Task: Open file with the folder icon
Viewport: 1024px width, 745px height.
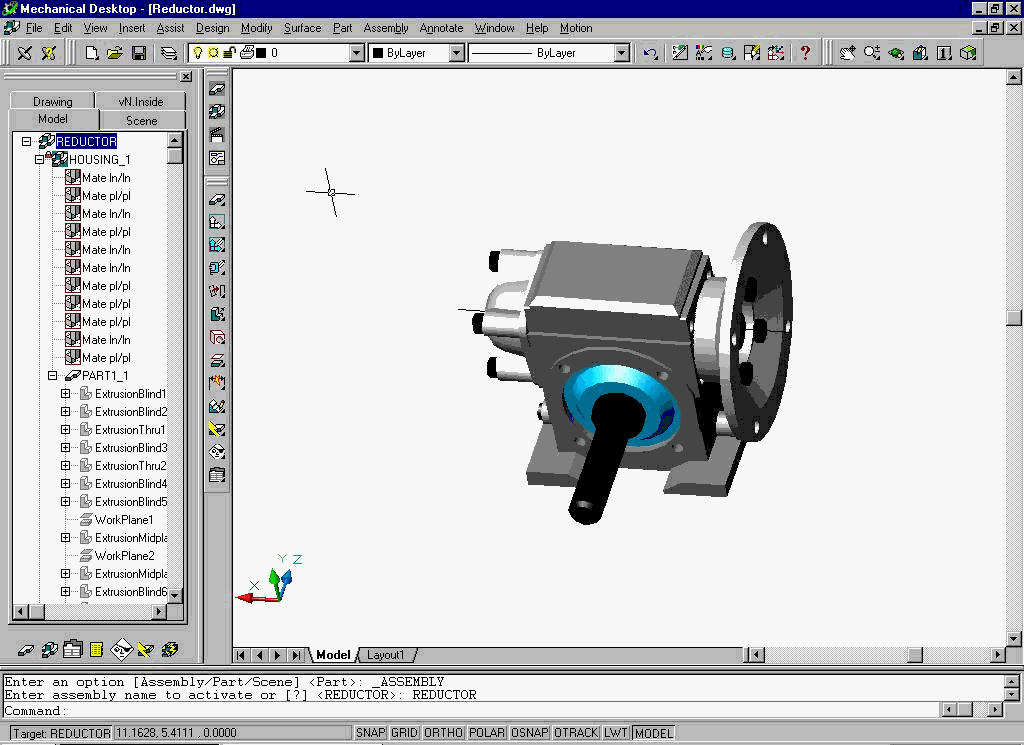Action: (x=115, y=53)
